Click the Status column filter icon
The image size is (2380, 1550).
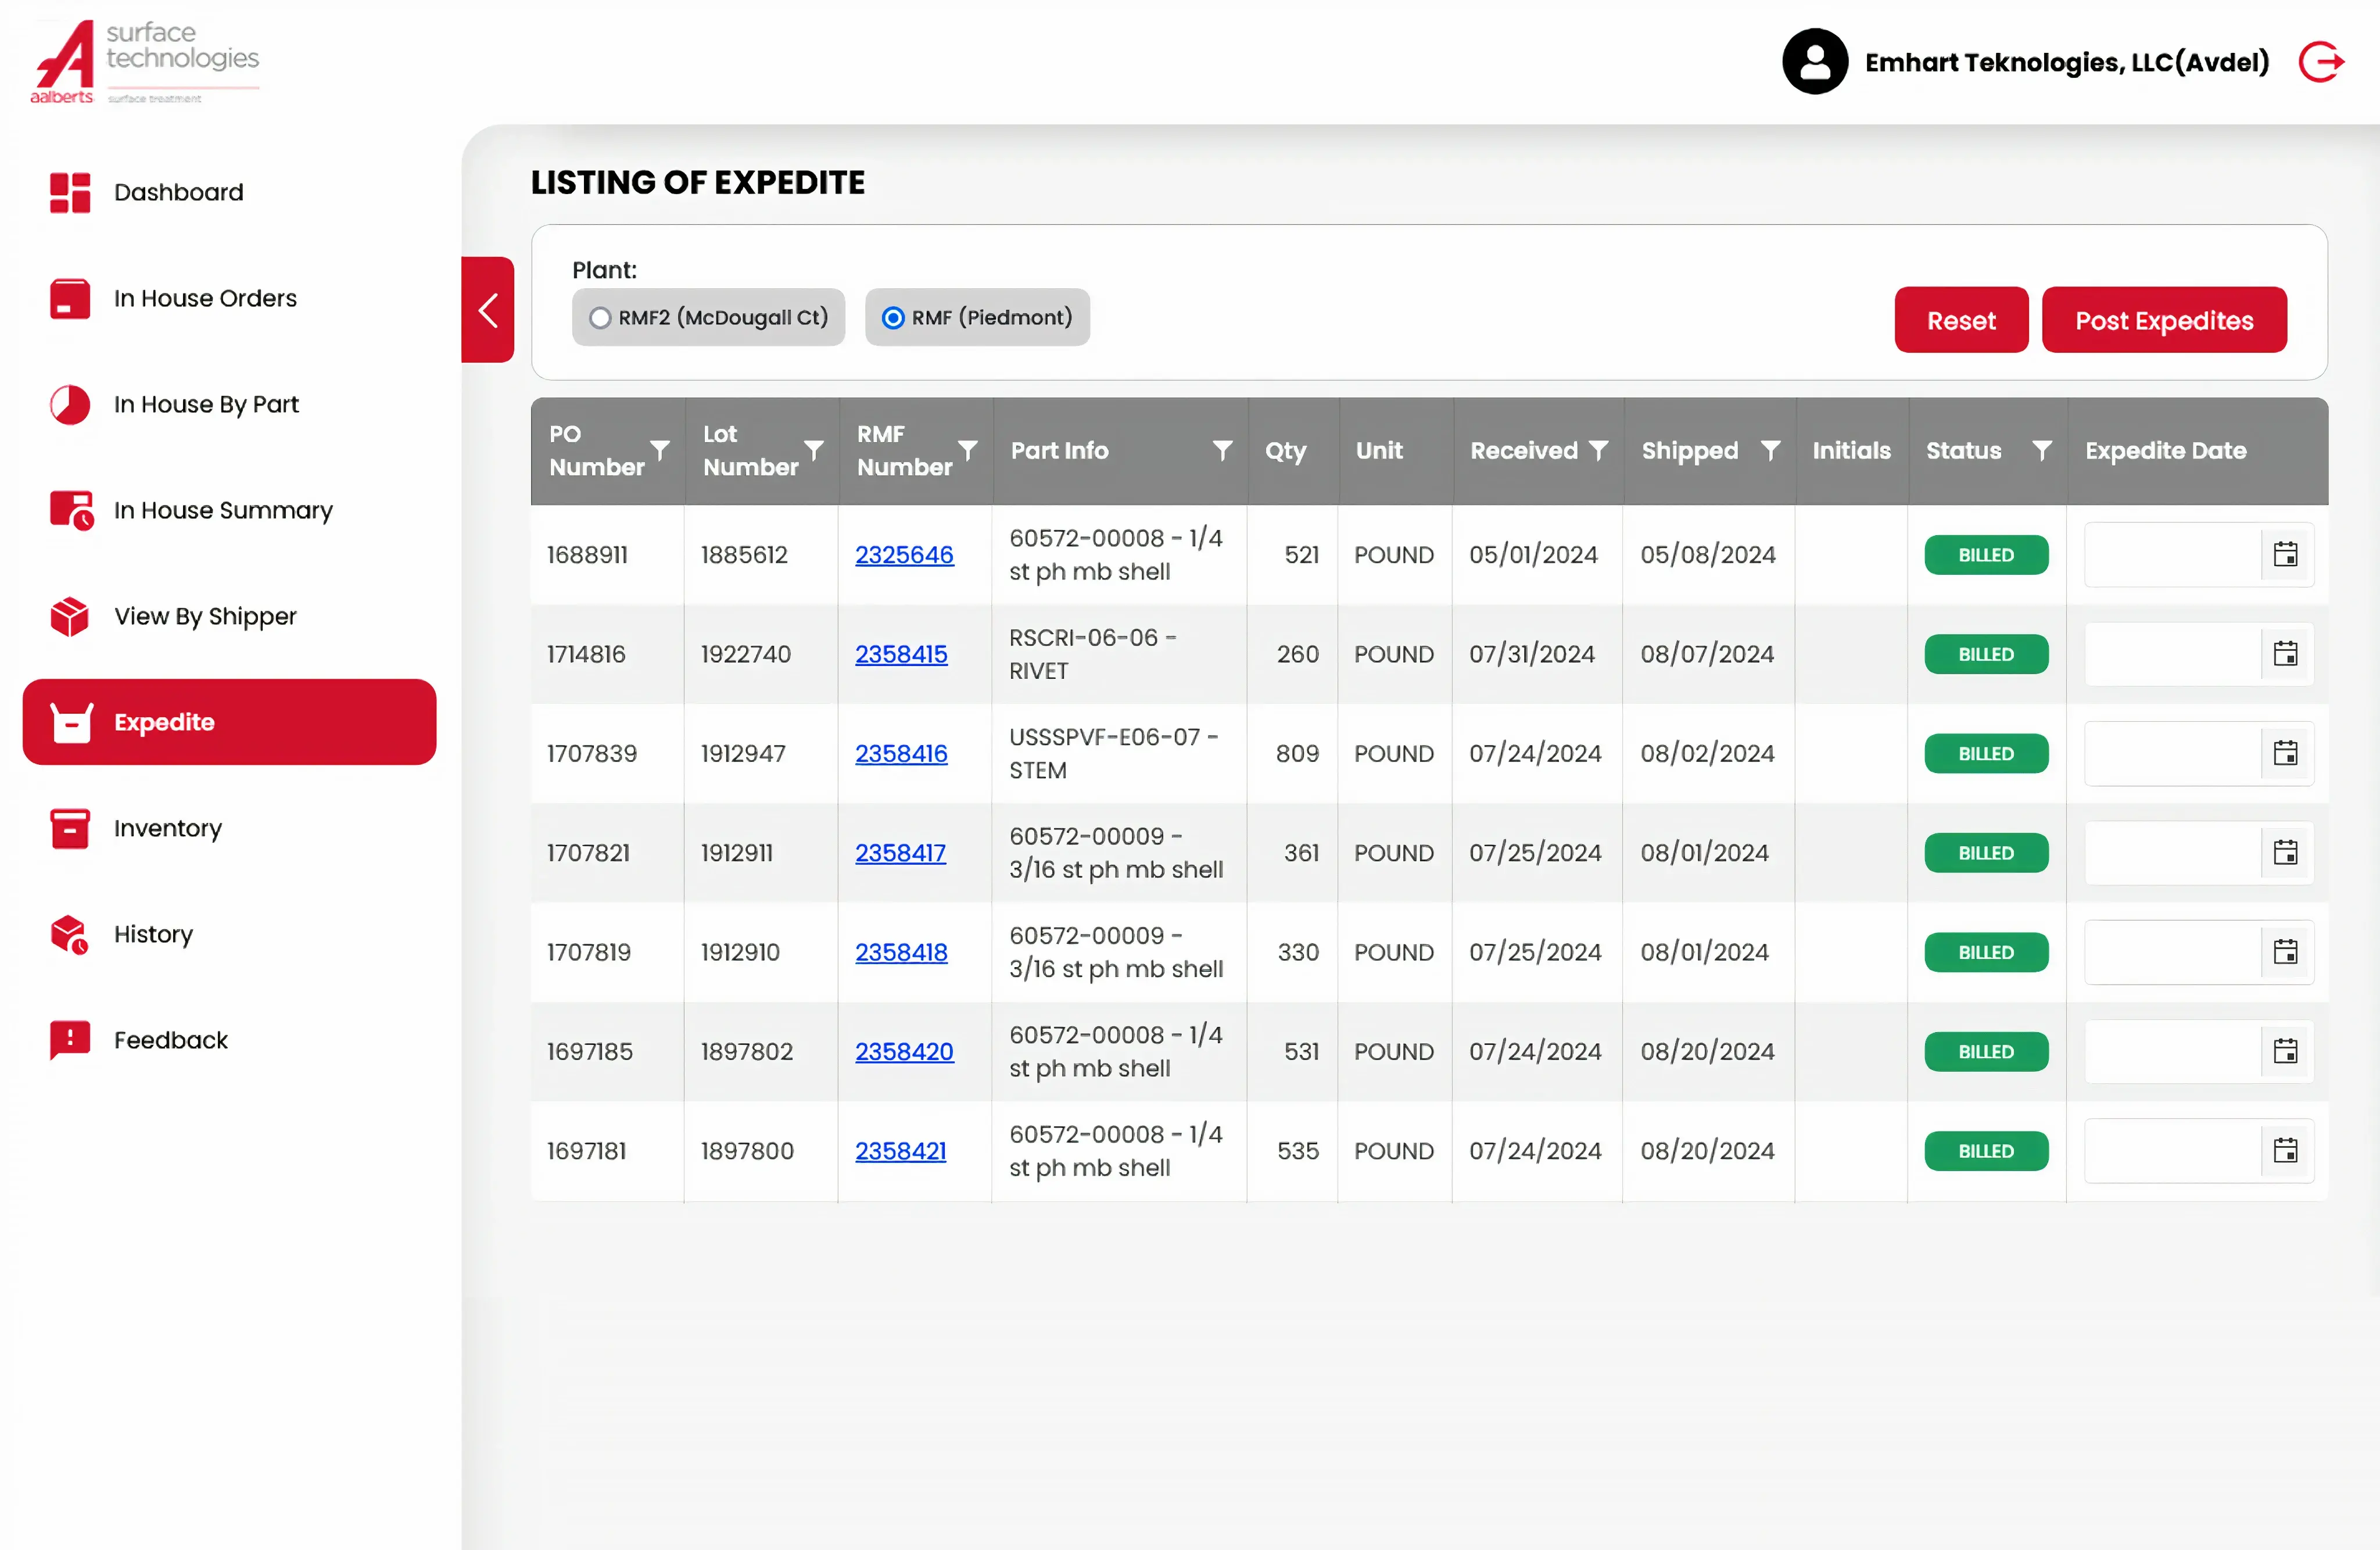pos(2042,450)
